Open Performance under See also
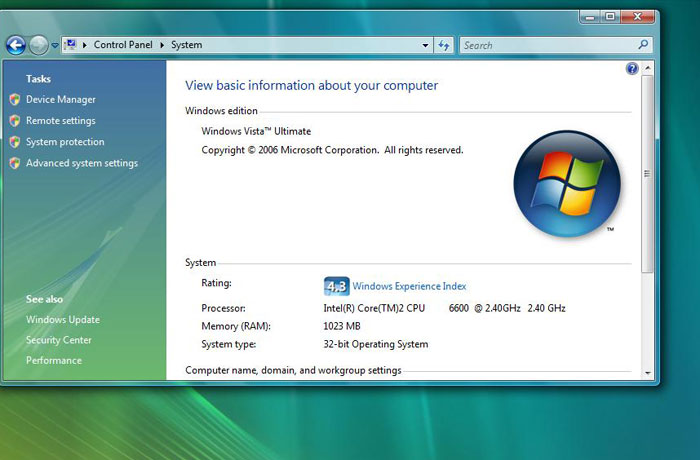This screenshot has width=700, height=460. click(54, 360)
